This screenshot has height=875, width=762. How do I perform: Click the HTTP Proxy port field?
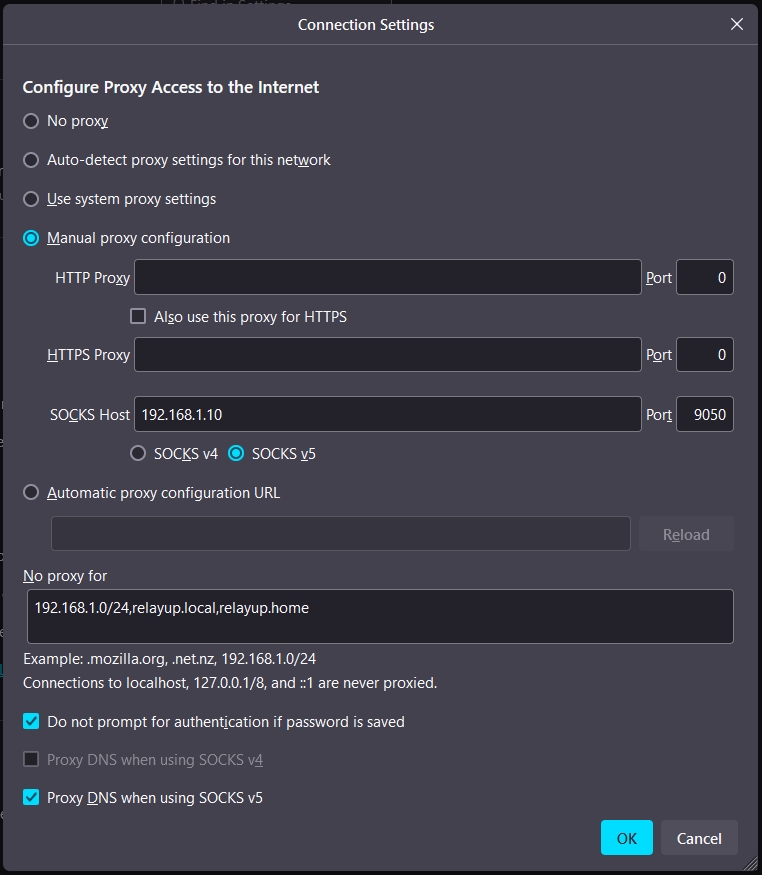(704, 277)
